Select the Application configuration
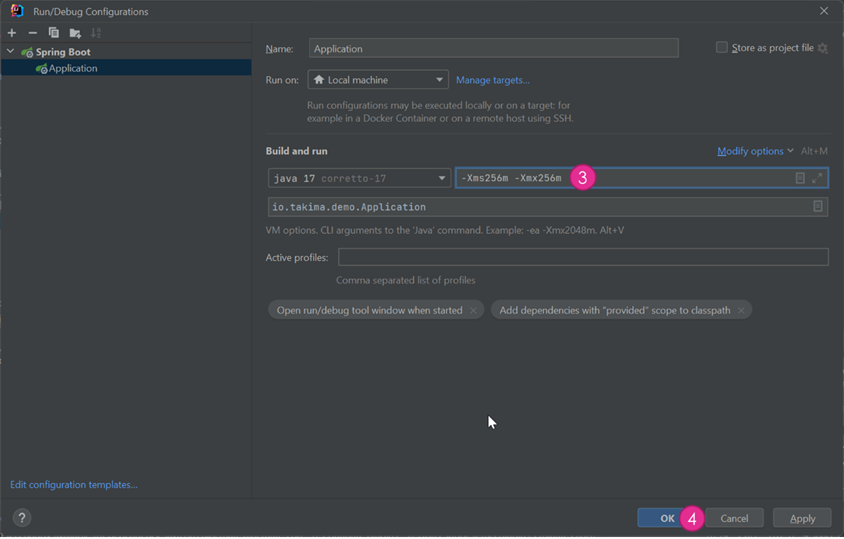The height and width of the screenshot is (539, 844). [x=126, y=68]
